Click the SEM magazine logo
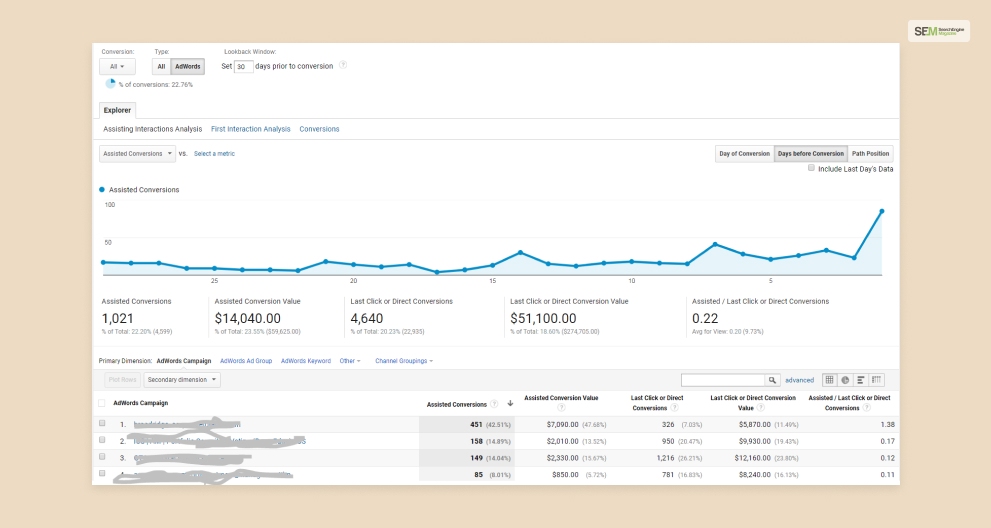 939,31
